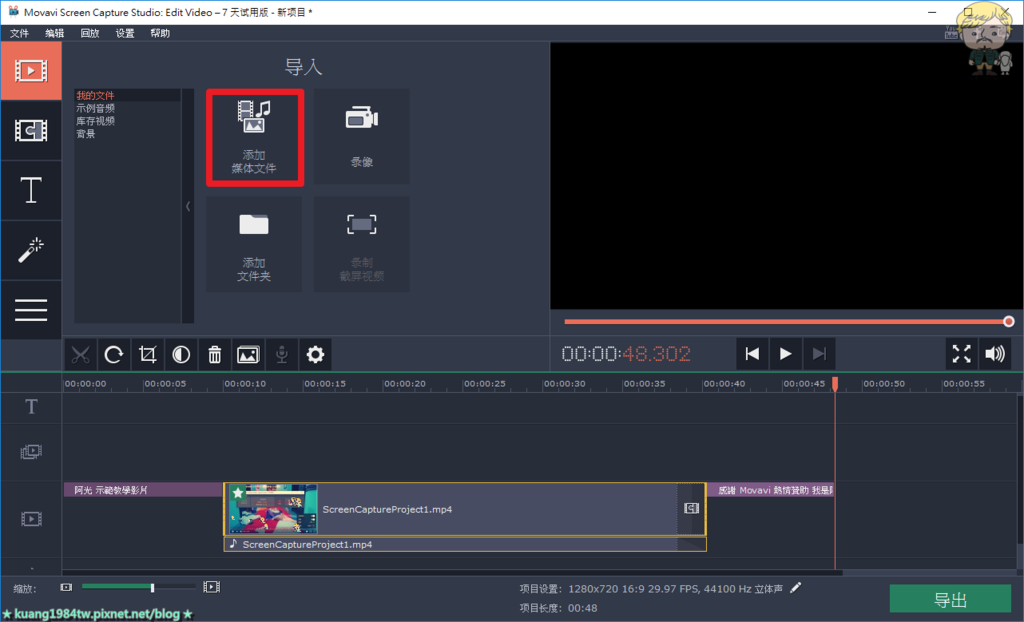The image size is (1024, 622).
Task: Open clip properties picture icon
Action: click(248, 355)
